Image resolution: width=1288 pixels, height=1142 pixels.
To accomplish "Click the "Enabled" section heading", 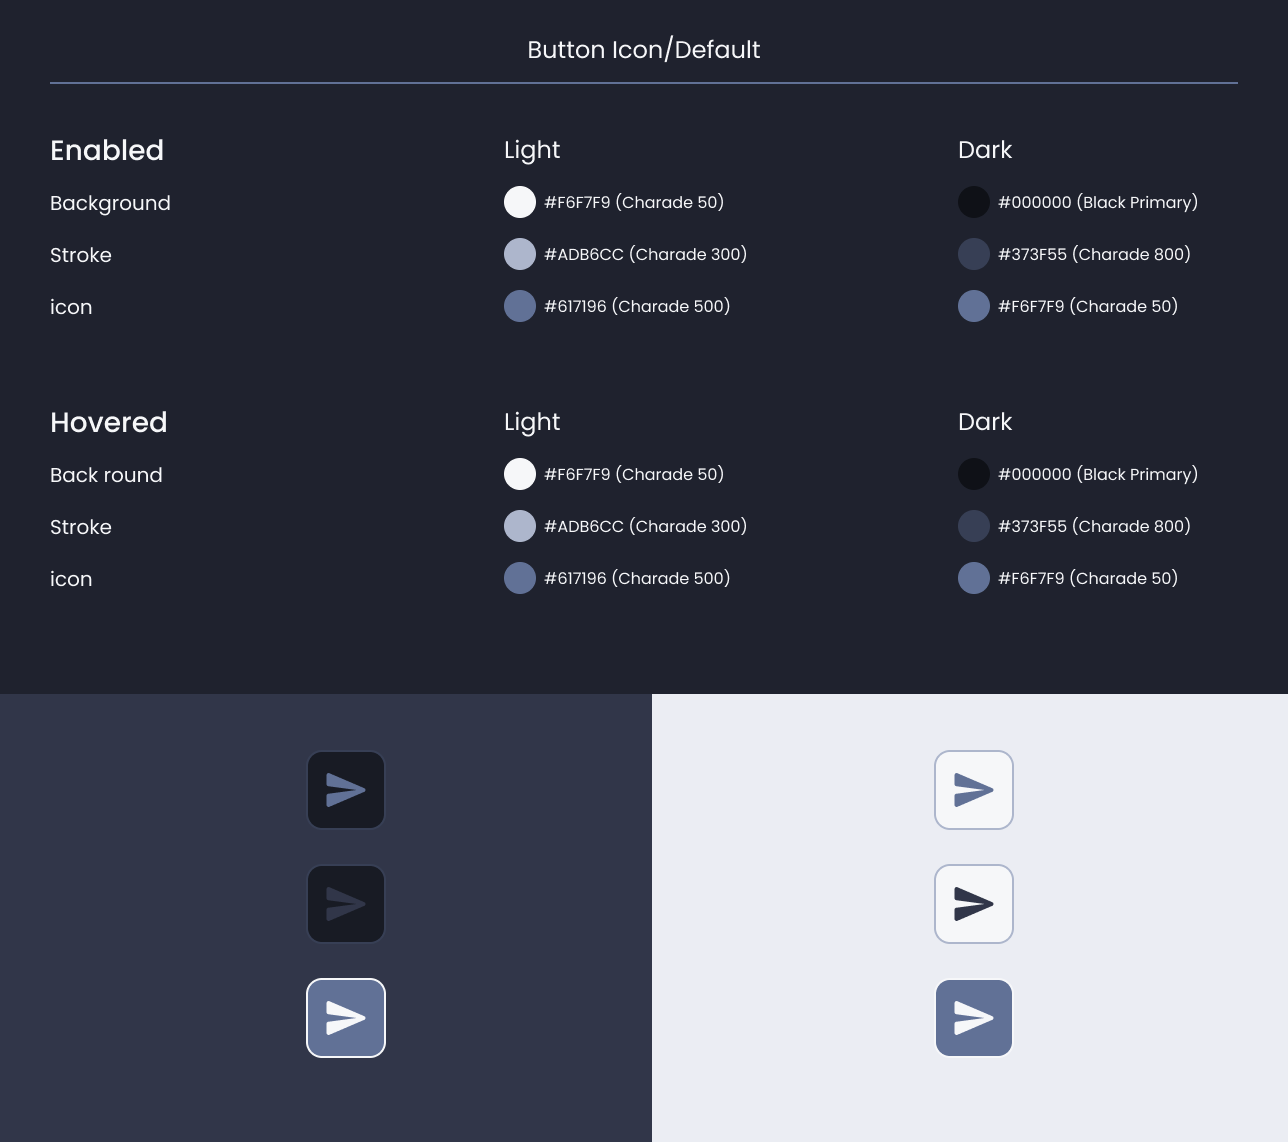I will click(107, 150).
